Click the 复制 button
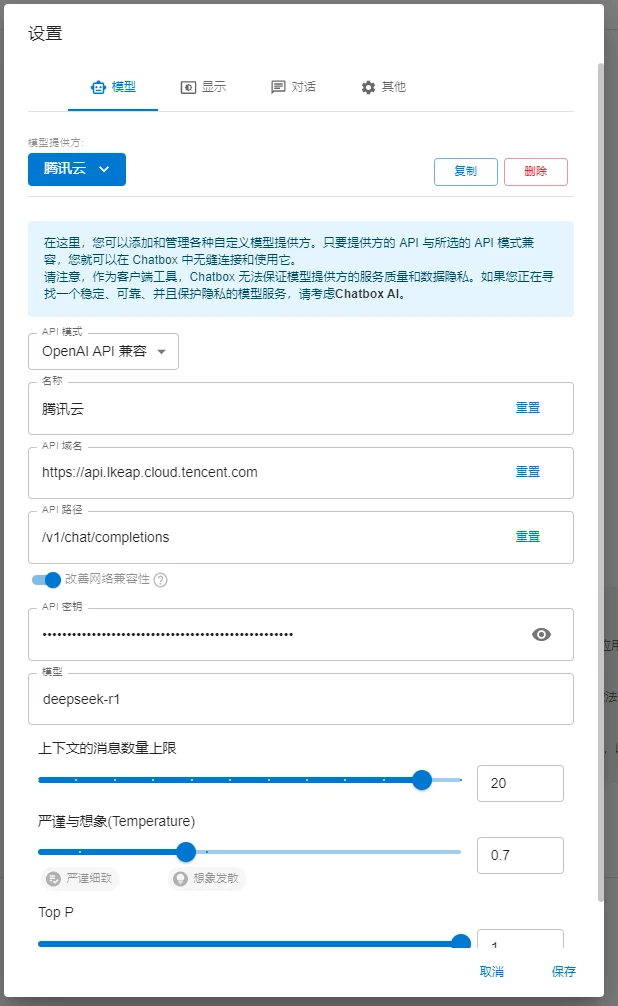The height and width of the screenshot is (1006, 618). pos(465,171)
